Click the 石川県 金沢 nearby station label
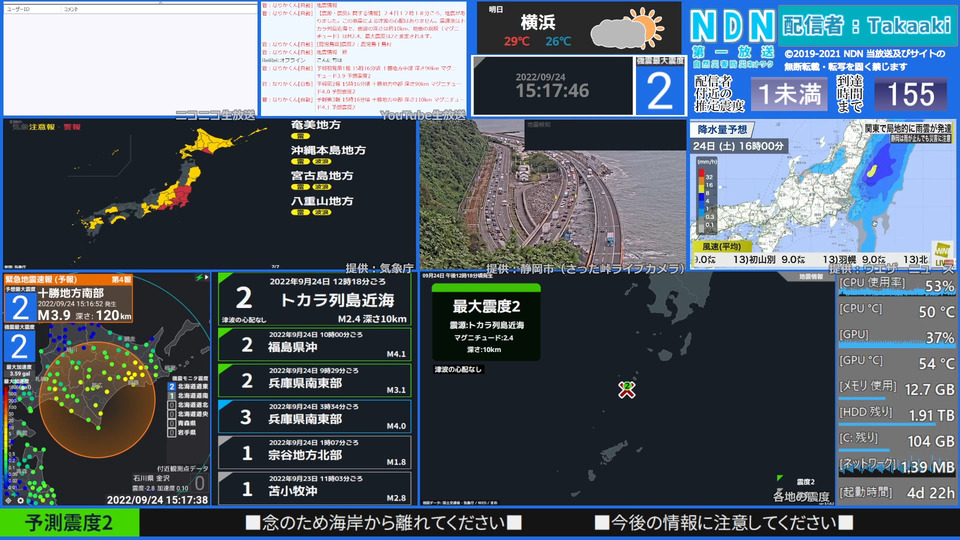Screen dimensions: 960x540 pyautogui.click(x=151, y=478)
